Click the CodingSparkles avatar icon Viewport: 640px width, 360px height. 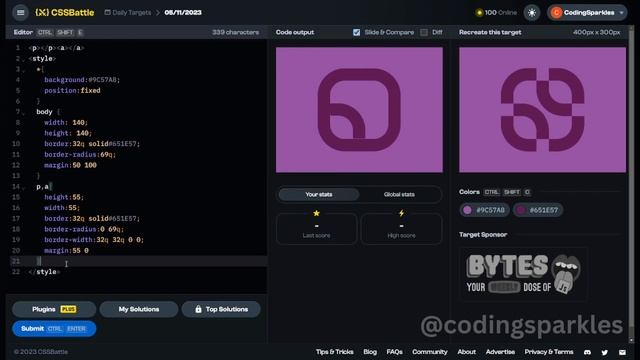[x=556, y=13]
